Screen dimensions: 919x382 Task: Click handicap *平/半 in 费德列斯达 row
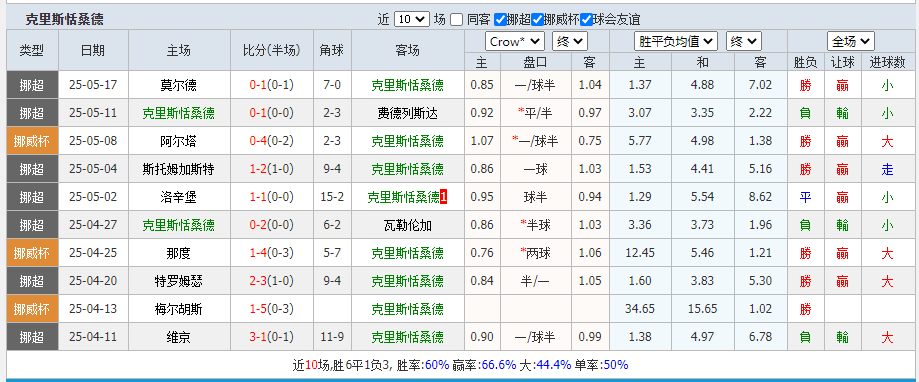click(535, 113)
